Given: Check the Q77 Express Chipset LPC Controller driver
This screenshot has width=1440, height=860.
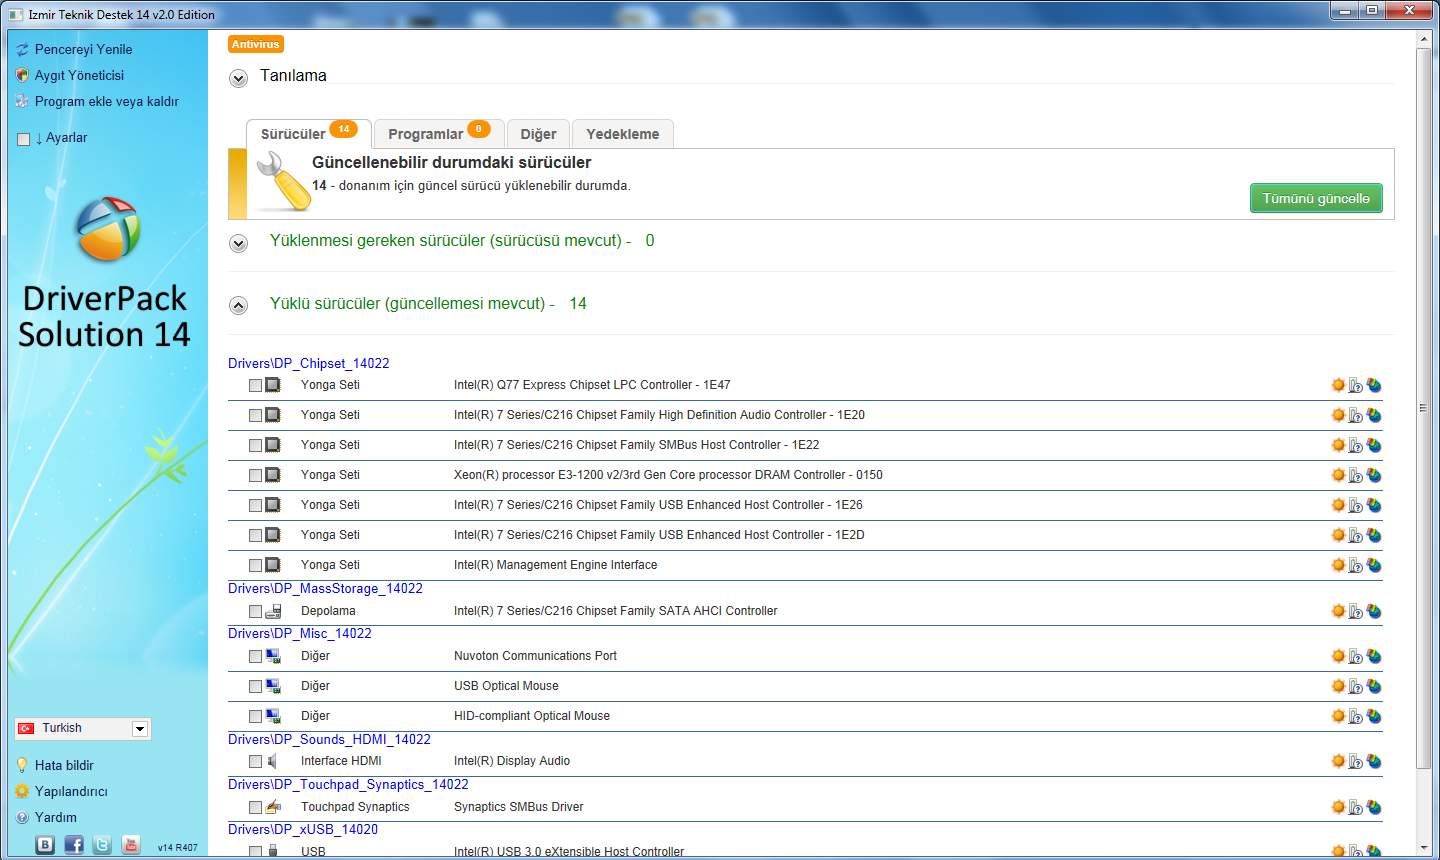Looking at the screenshot, I should click(255, 385).
